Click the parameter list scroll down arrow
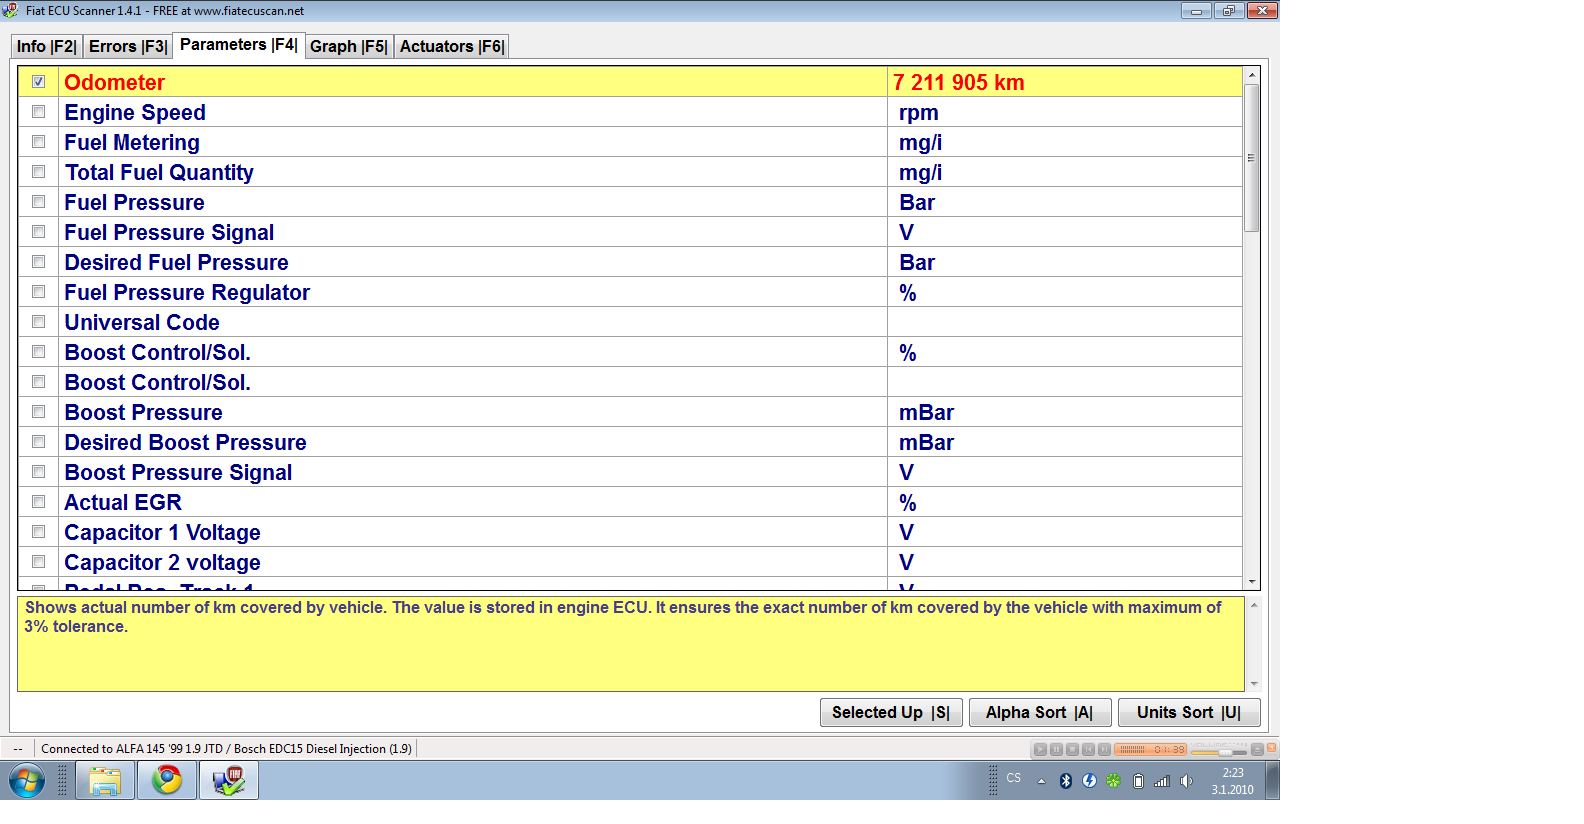 point(1251,581)
